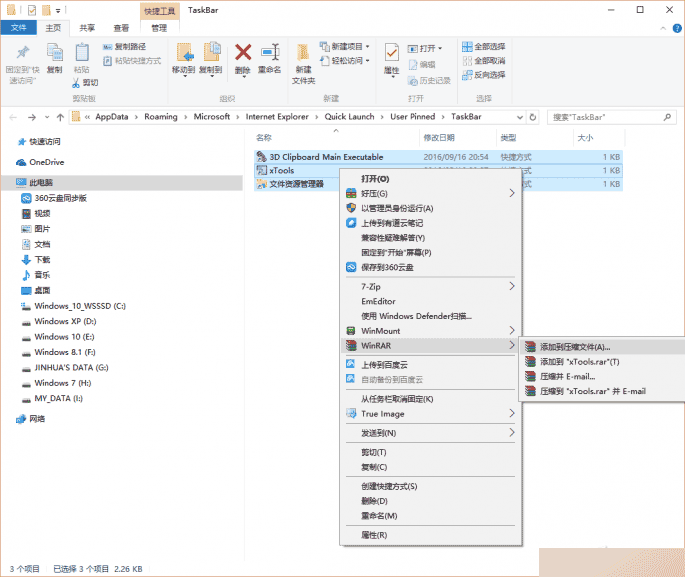Image resolution: width=685 pixels, height=577 pixels.
Task: Expand the Send to (N) submenu
Action: pyautogui.click(x=431, y=433)
